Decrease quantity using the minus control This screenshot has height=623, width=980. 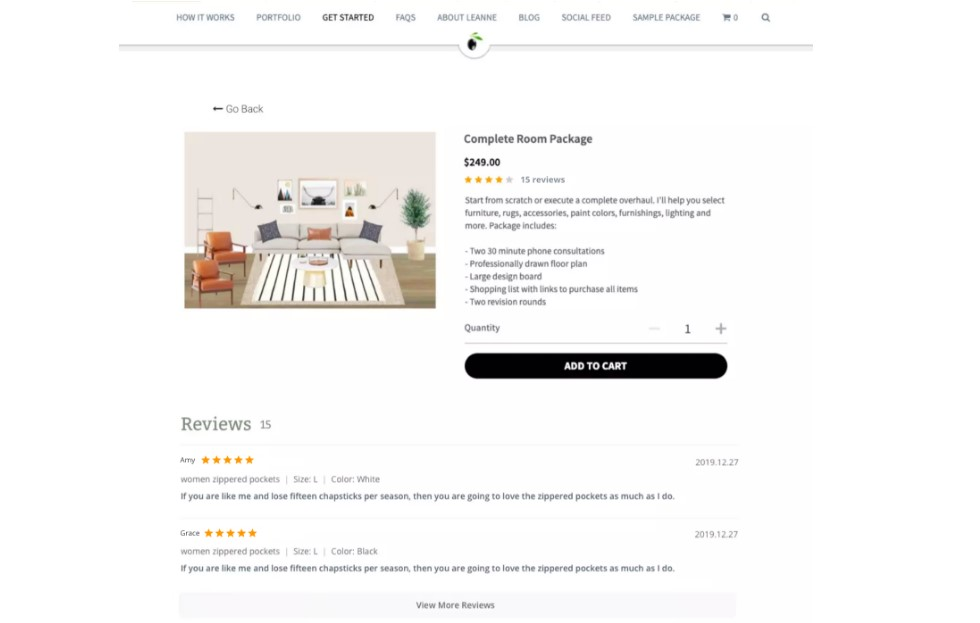point(654,328)
